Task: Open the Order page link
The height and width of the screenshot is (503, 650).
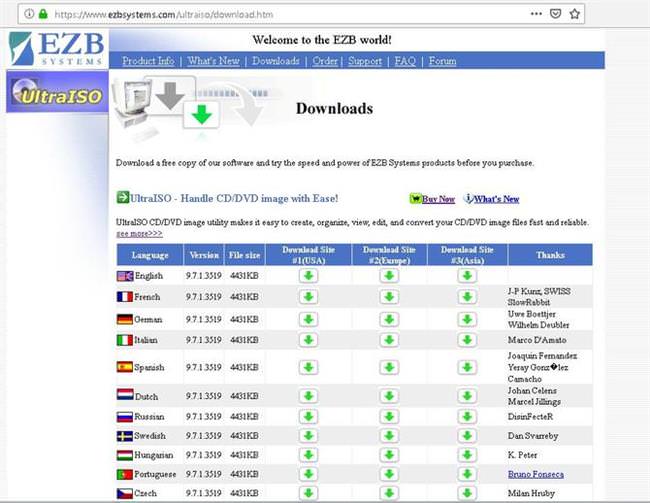Action: tap(325, 61)
